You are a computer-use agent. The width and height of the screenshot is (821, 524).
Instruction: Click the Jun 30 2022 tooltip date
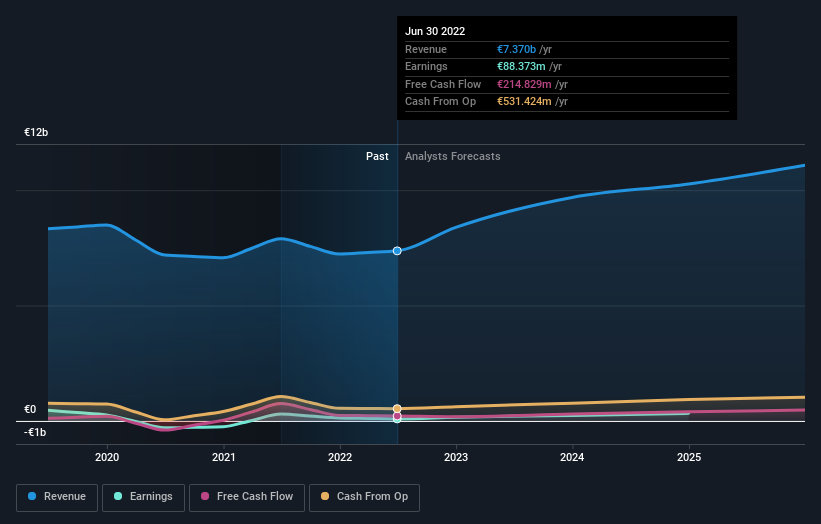click(435, 31)
